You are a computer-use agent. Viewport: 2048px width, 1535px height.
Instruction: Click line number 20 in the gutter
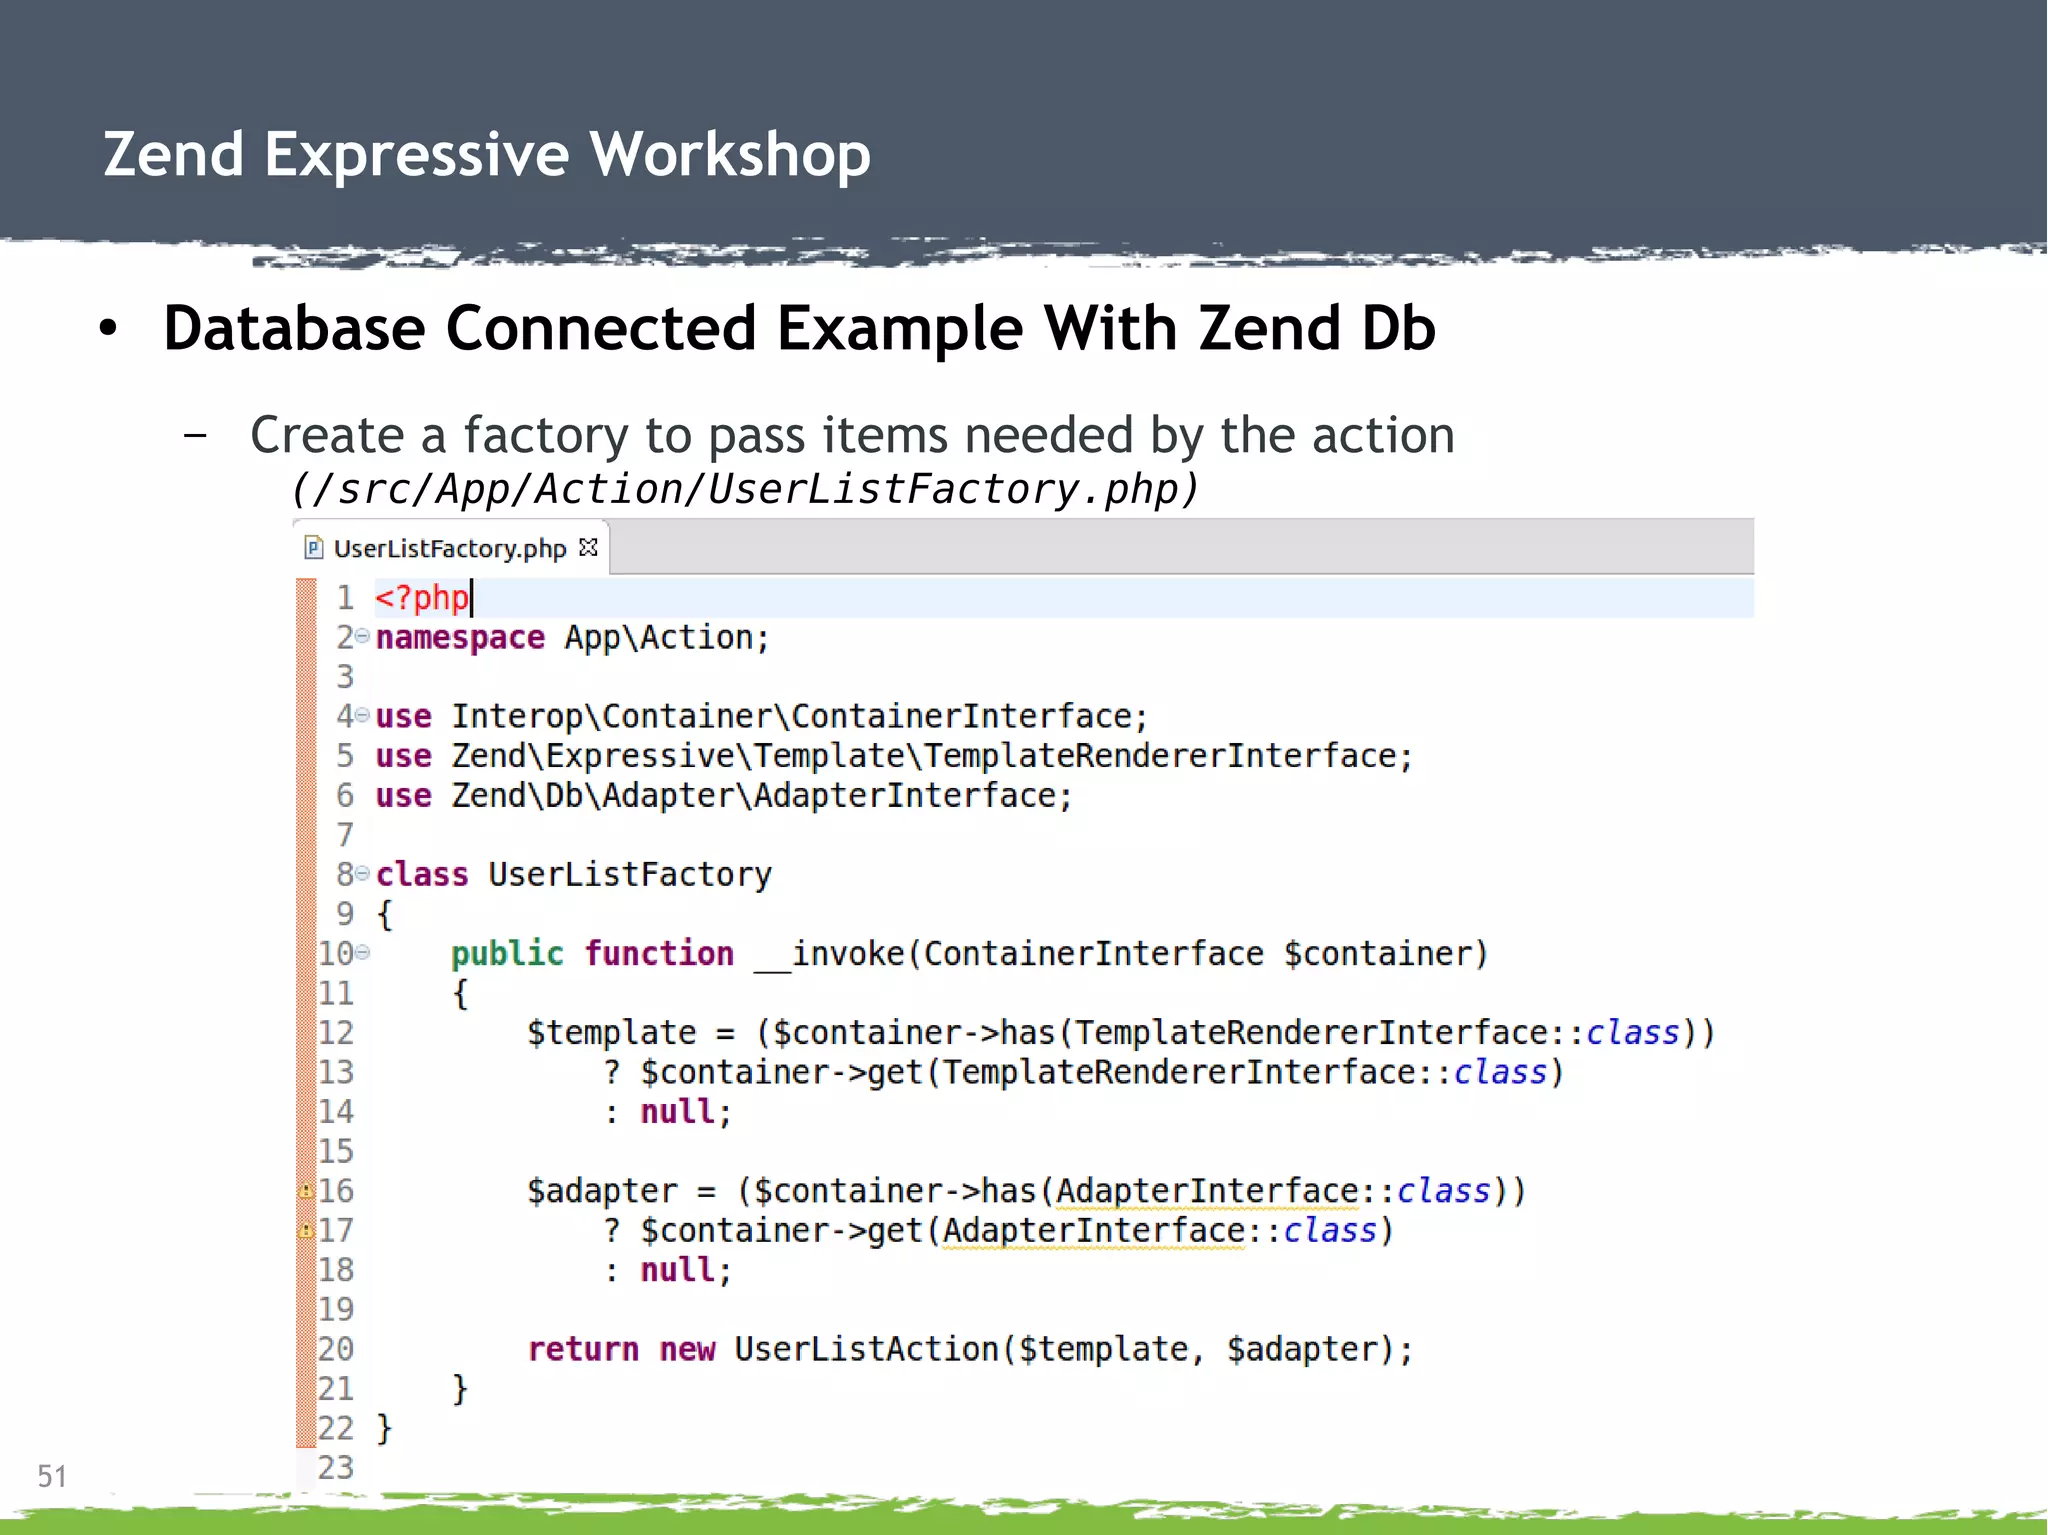336,1349
